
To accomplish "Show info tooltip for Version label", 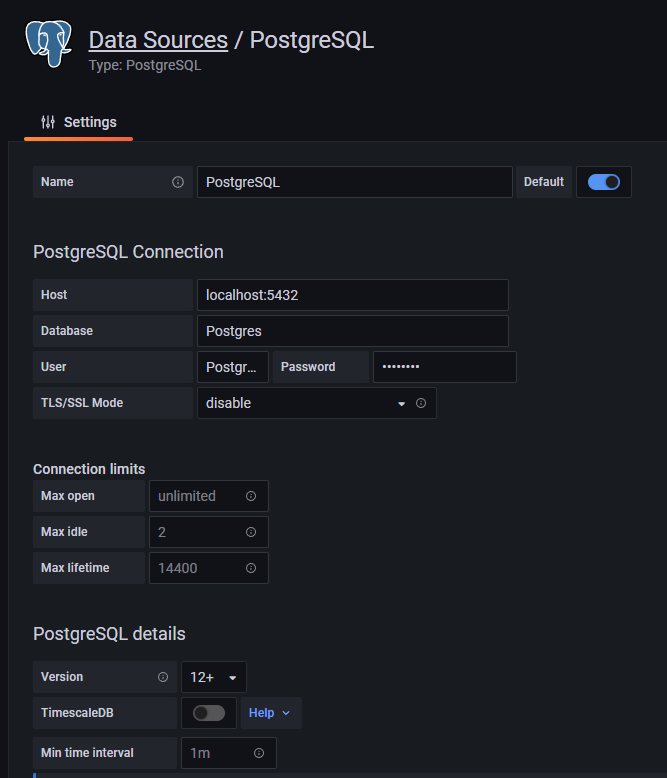I will (163, 677).
